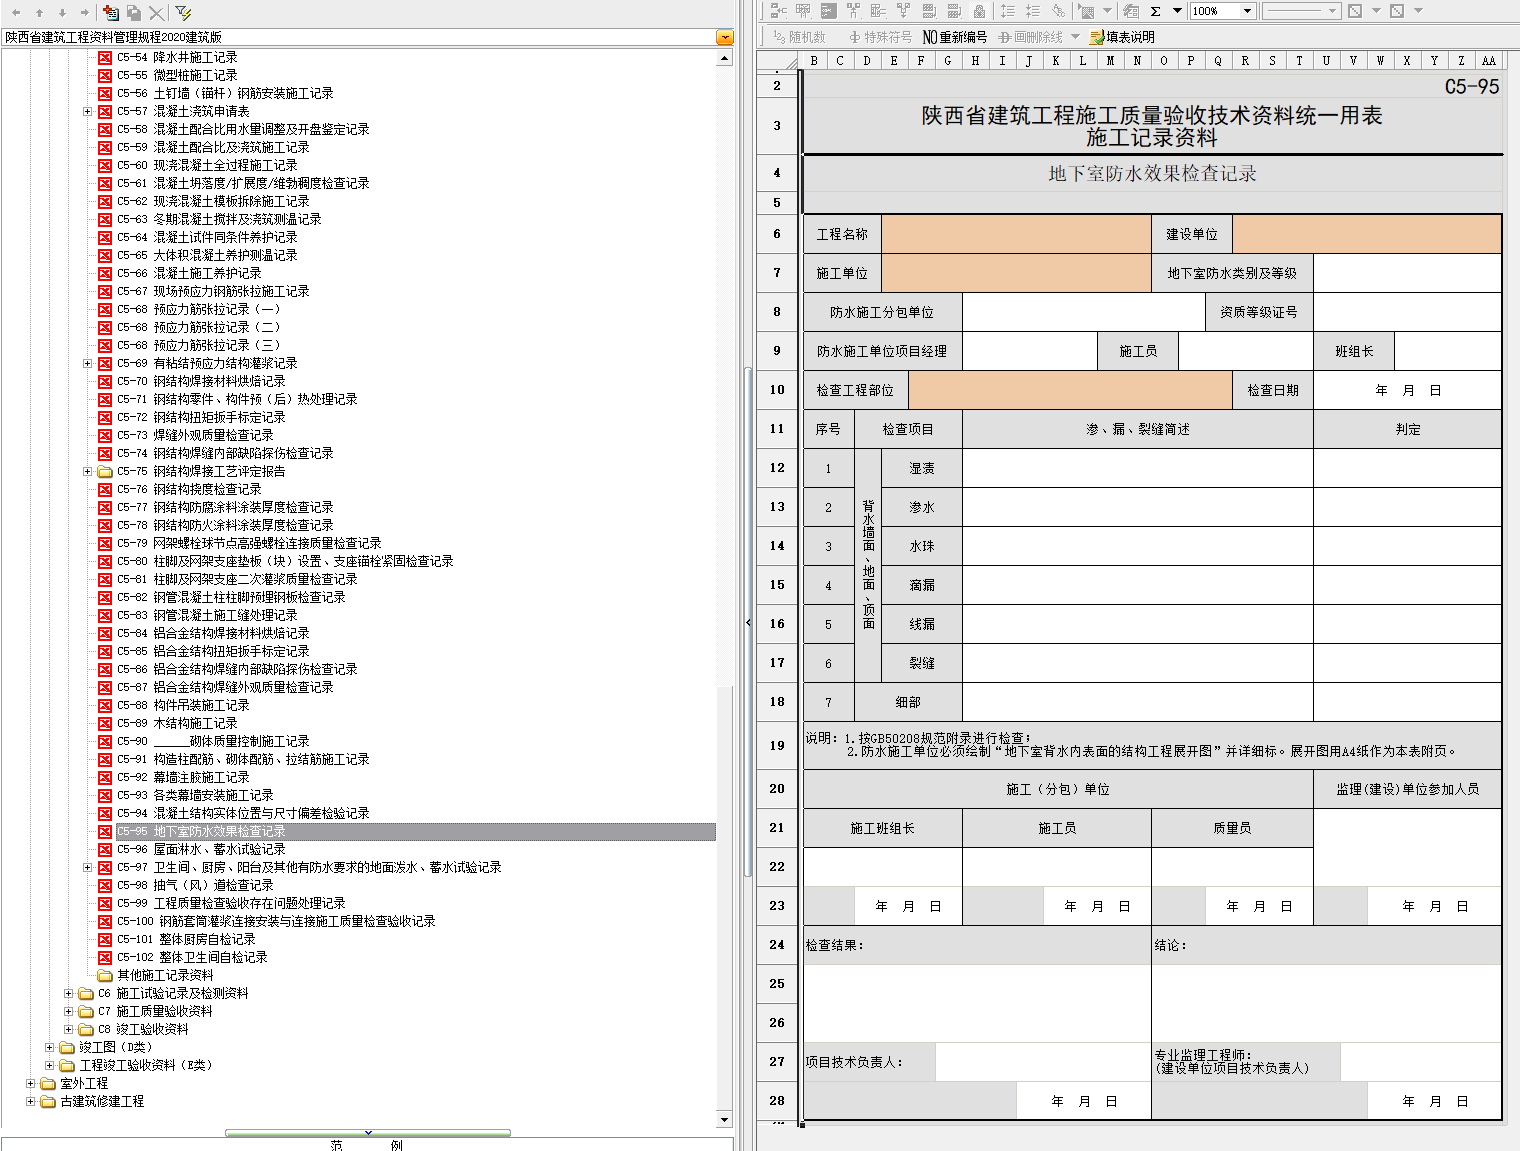Expand the 室外工程 folder
The width and height of the screenshot is (1520, 1151).
pos(30,1083)
